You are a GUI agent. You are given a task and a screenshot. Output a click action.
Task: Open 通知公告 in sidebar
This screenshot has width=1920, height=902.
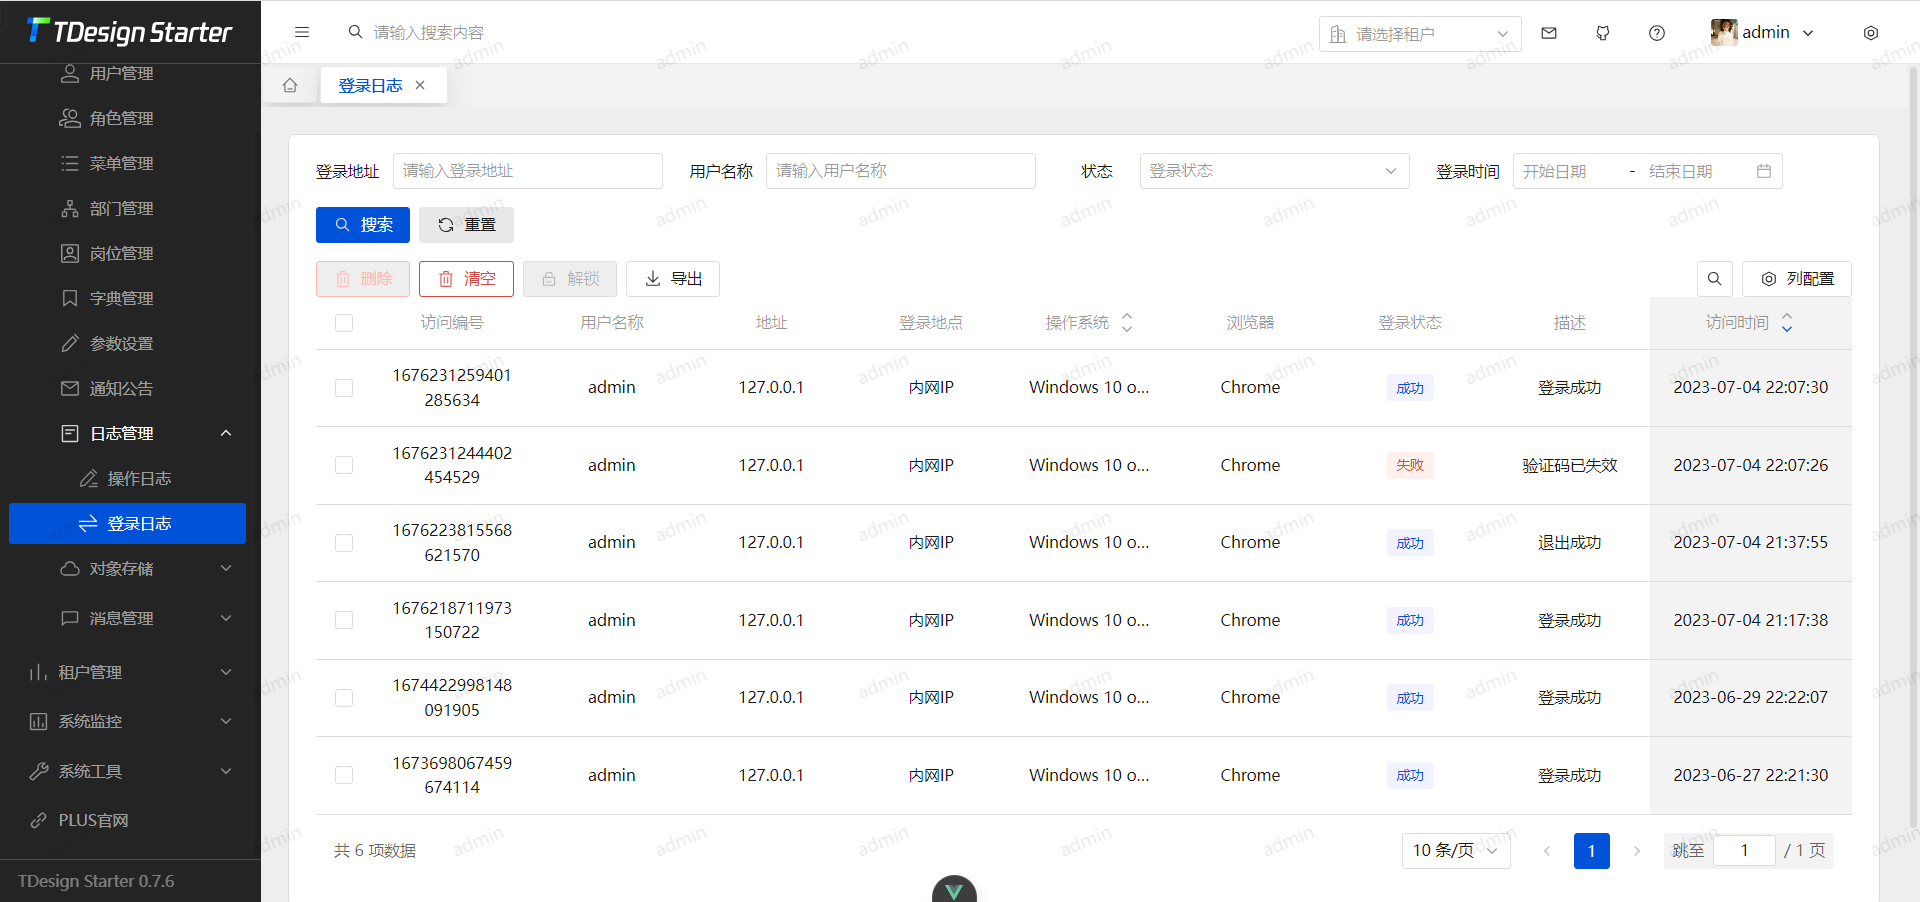[x=130, y=388]
